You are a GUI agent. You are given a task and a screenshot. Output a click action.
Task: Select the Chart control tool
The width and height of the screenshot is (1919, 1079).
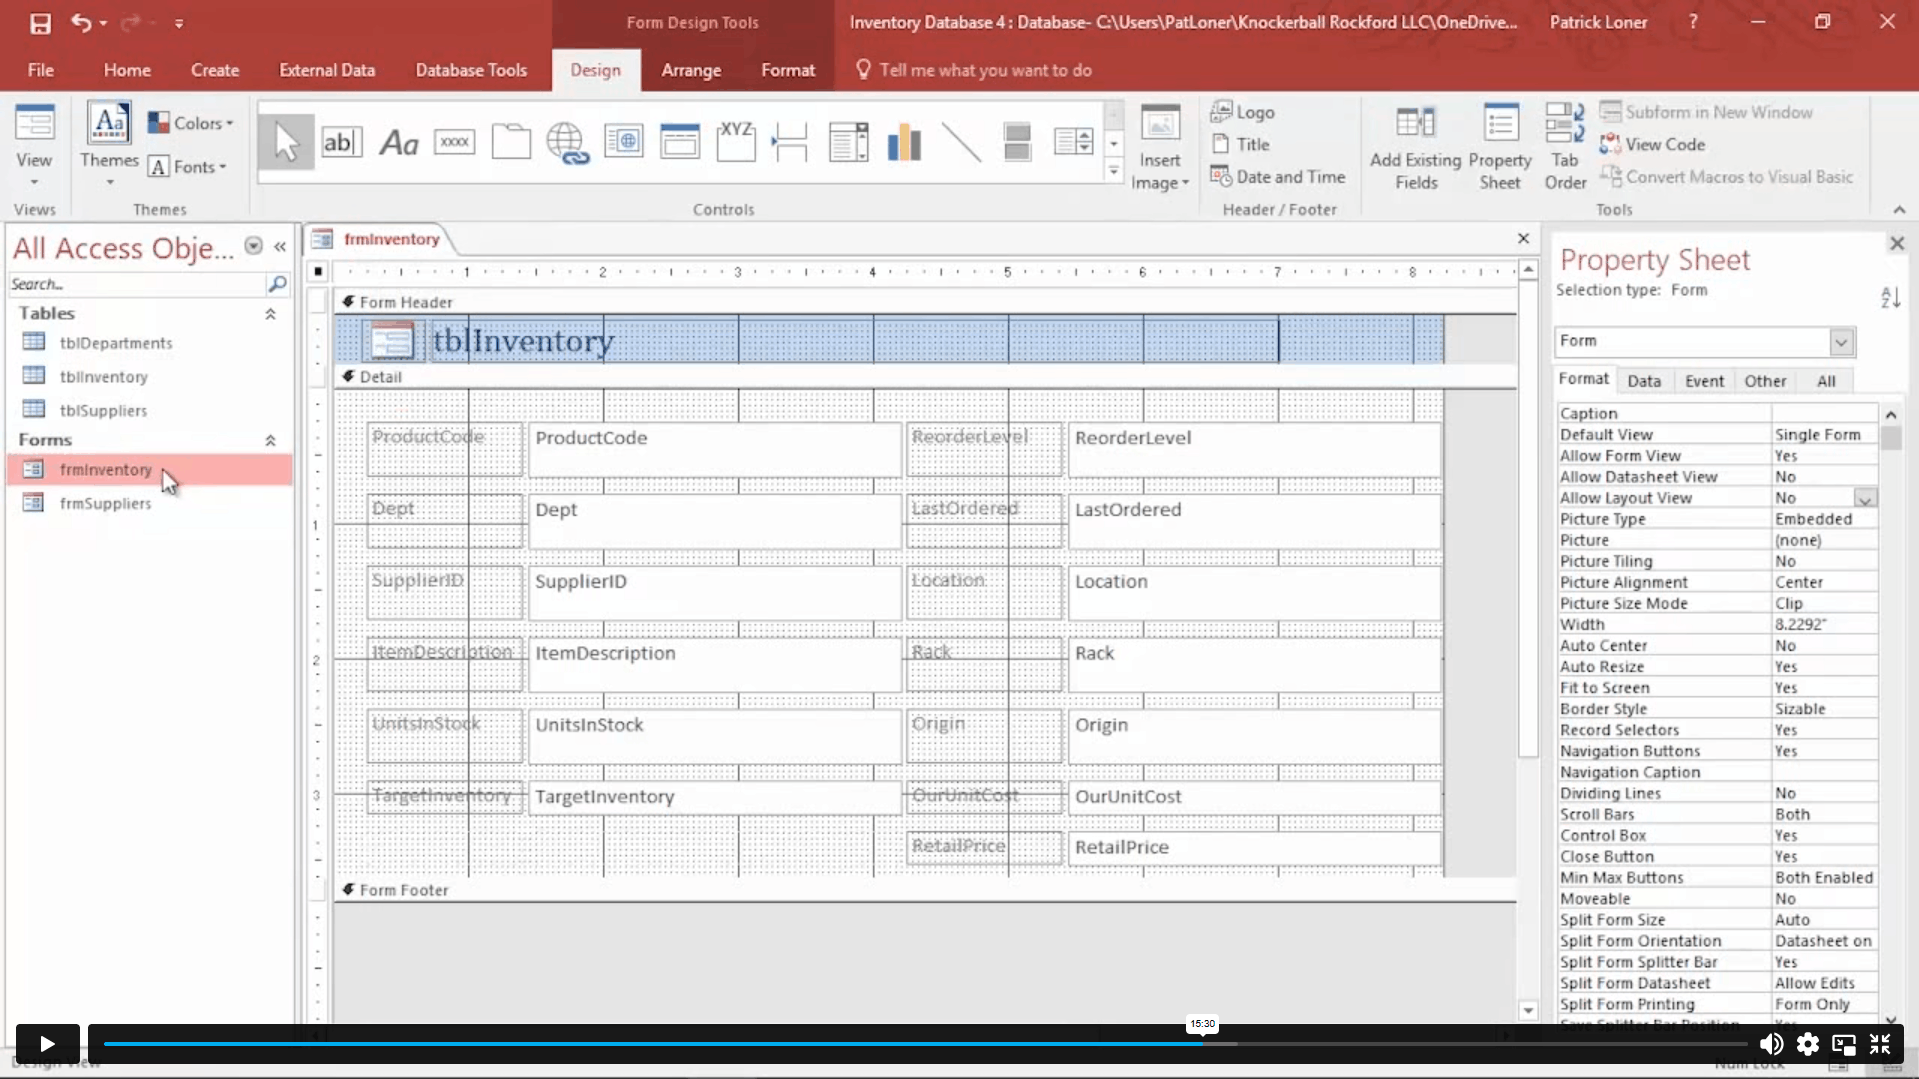point(904,142)
